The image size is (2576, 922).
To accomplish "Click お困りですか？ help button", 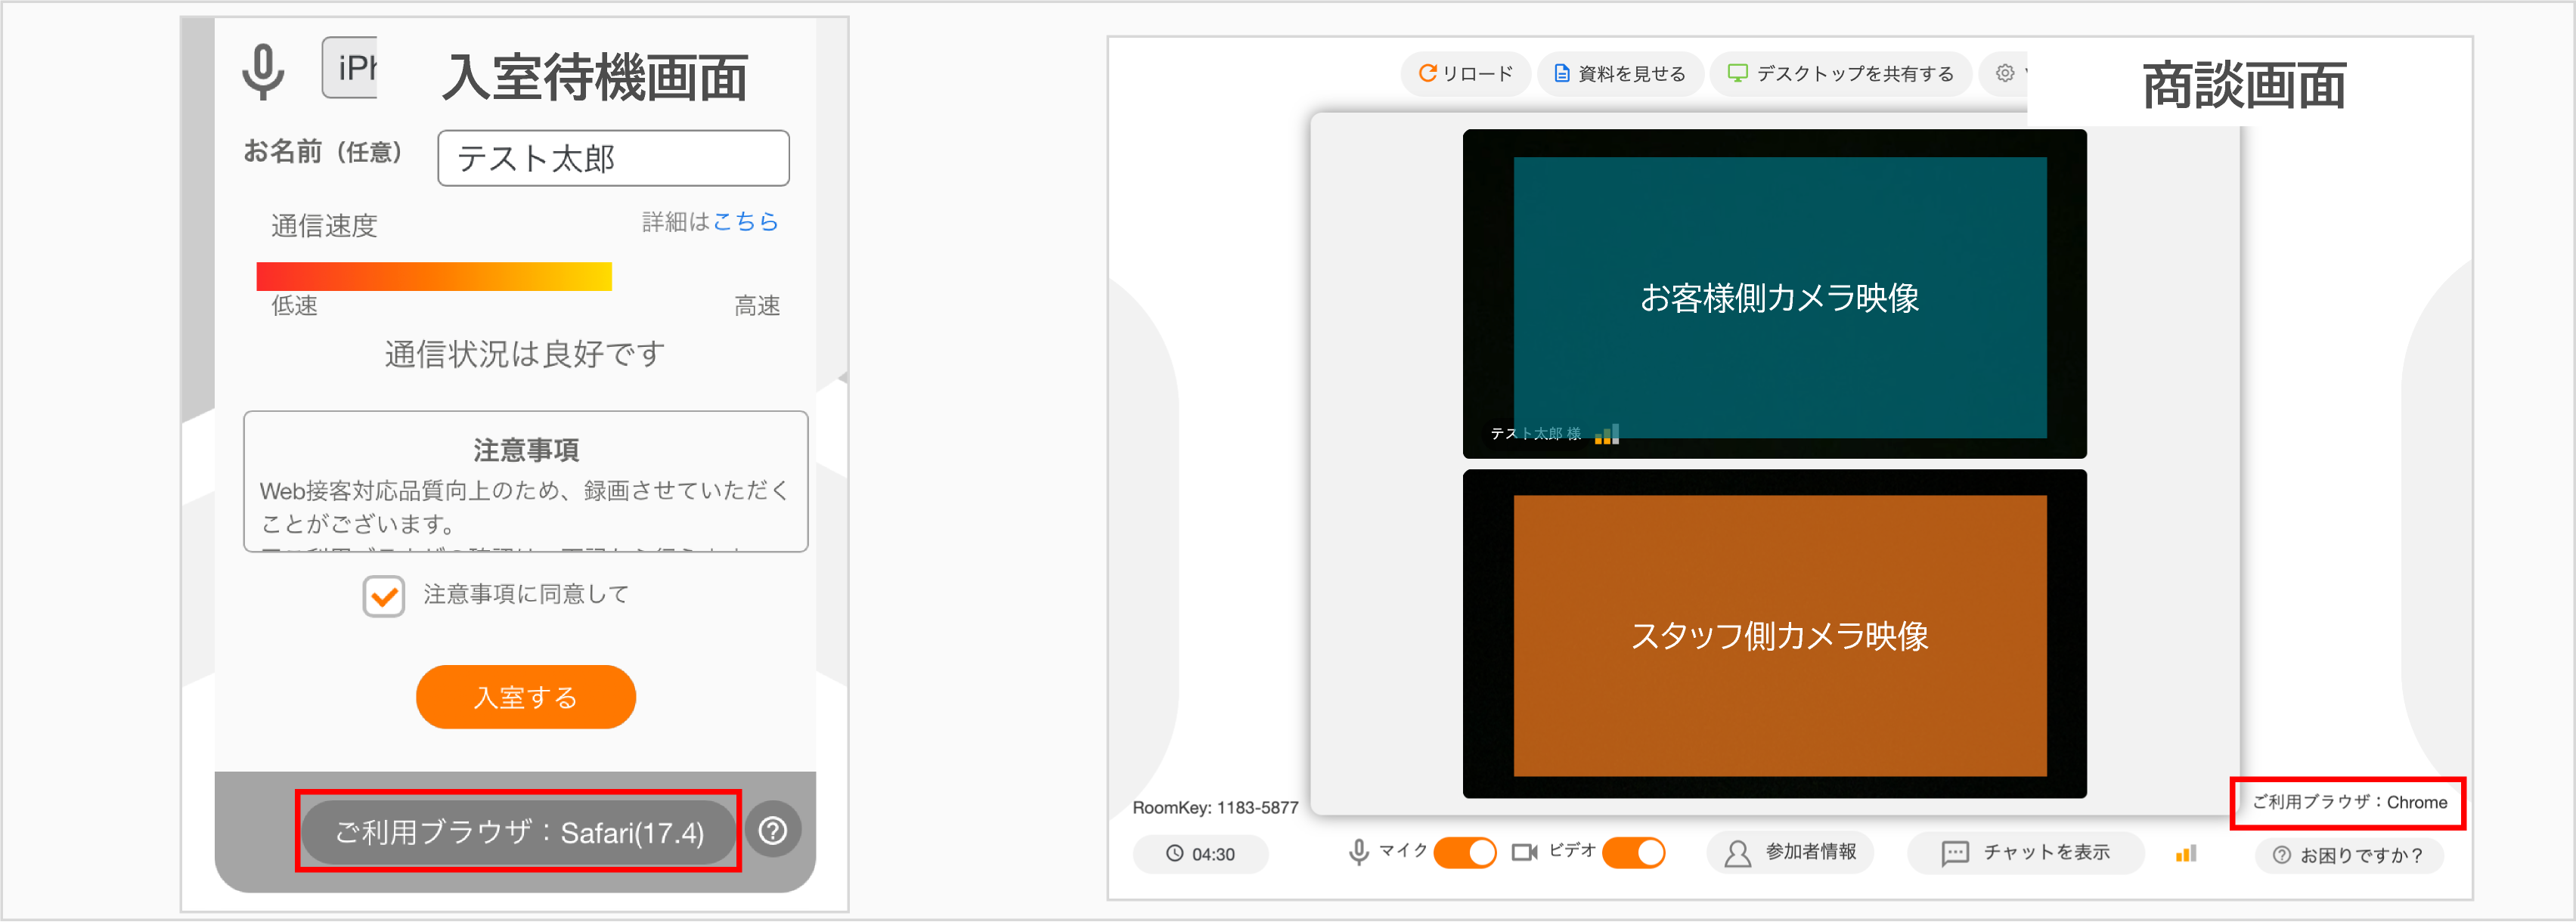I will (2348, 855).
